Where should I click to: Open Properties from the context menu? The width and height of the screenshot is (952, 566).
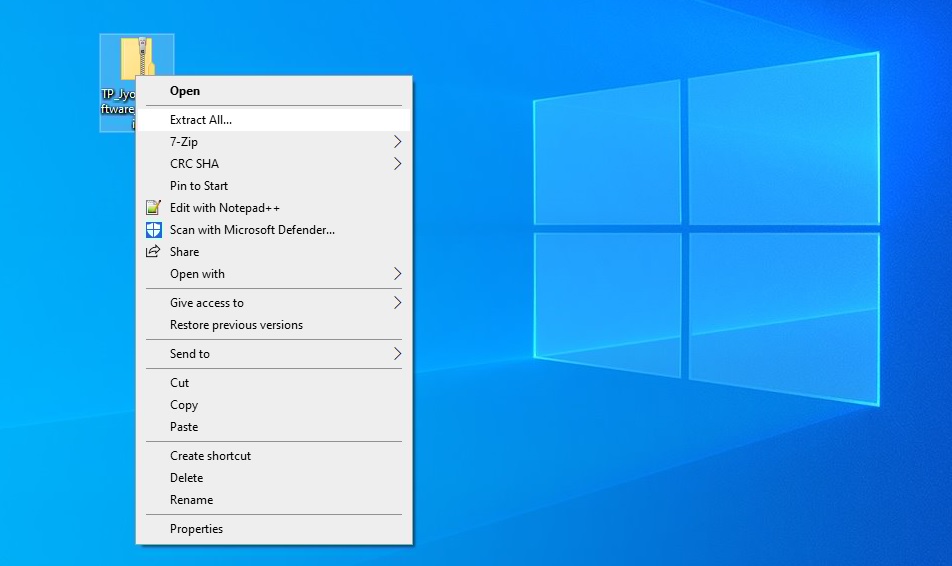click(196, 529)
